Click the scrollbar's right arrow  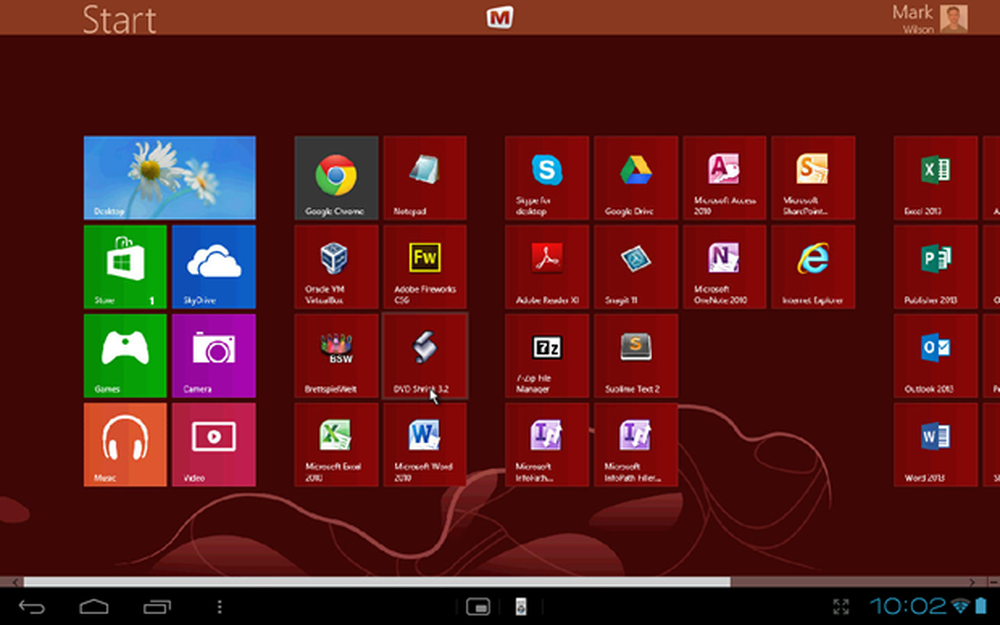972,582
